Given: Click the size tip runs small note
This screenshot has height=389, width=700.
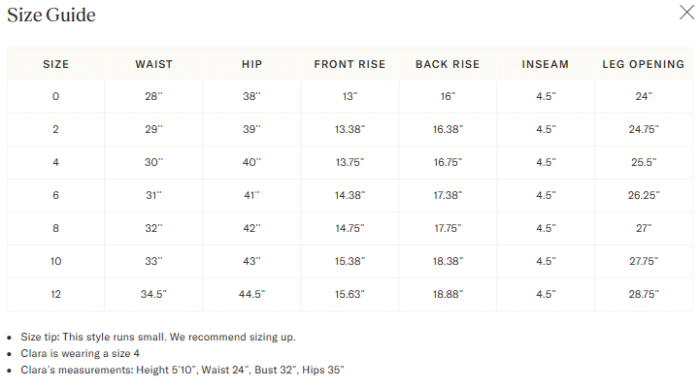Looking at the screenshot, I should 158,337.
